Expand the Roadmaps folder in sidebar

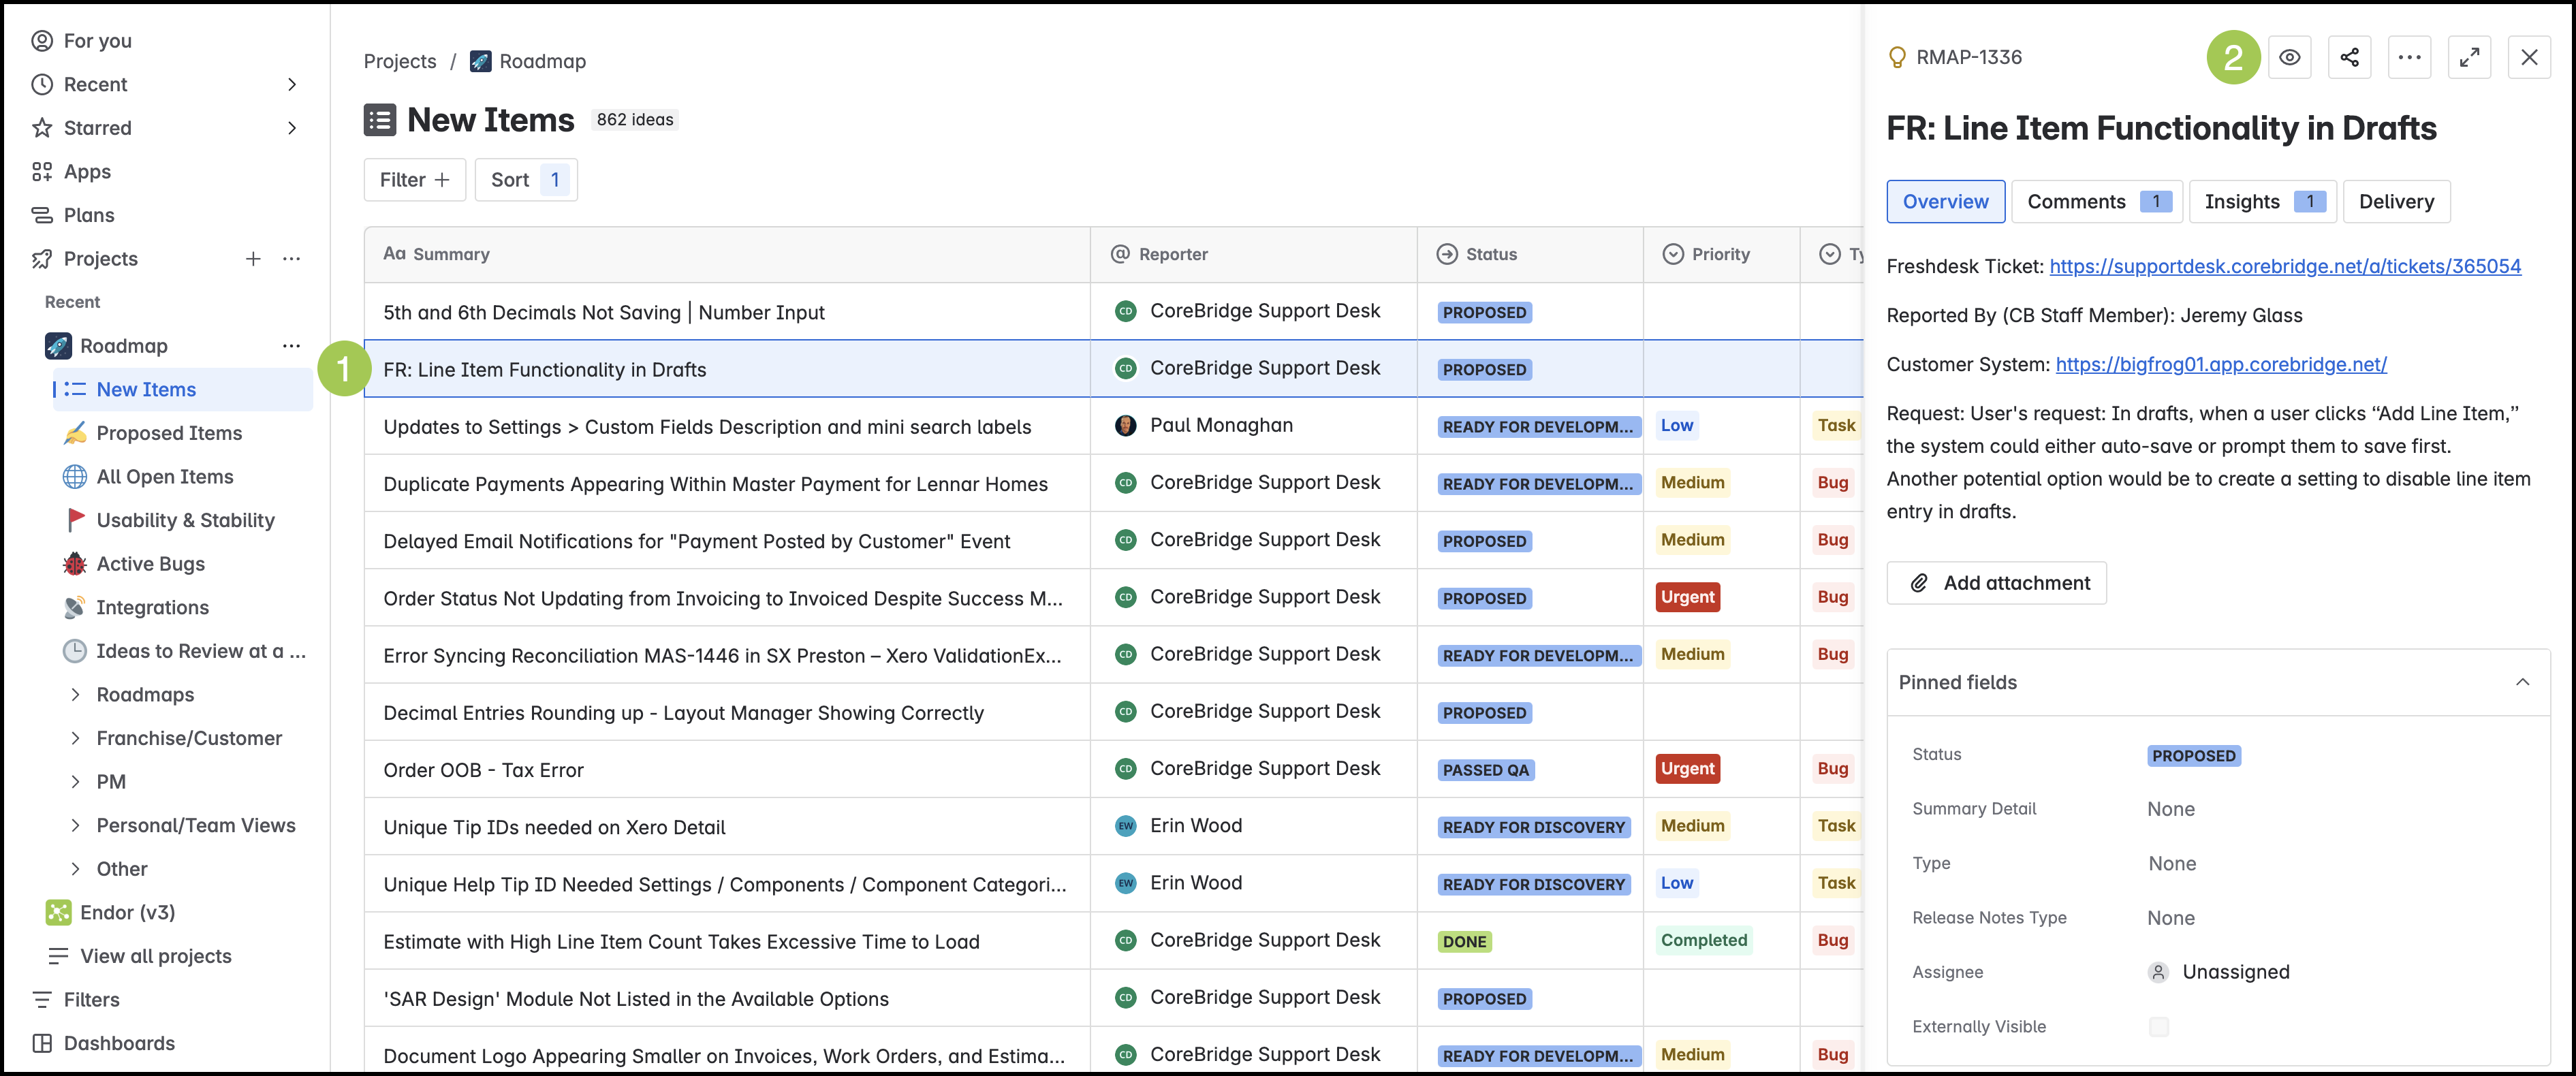point(75,694)
